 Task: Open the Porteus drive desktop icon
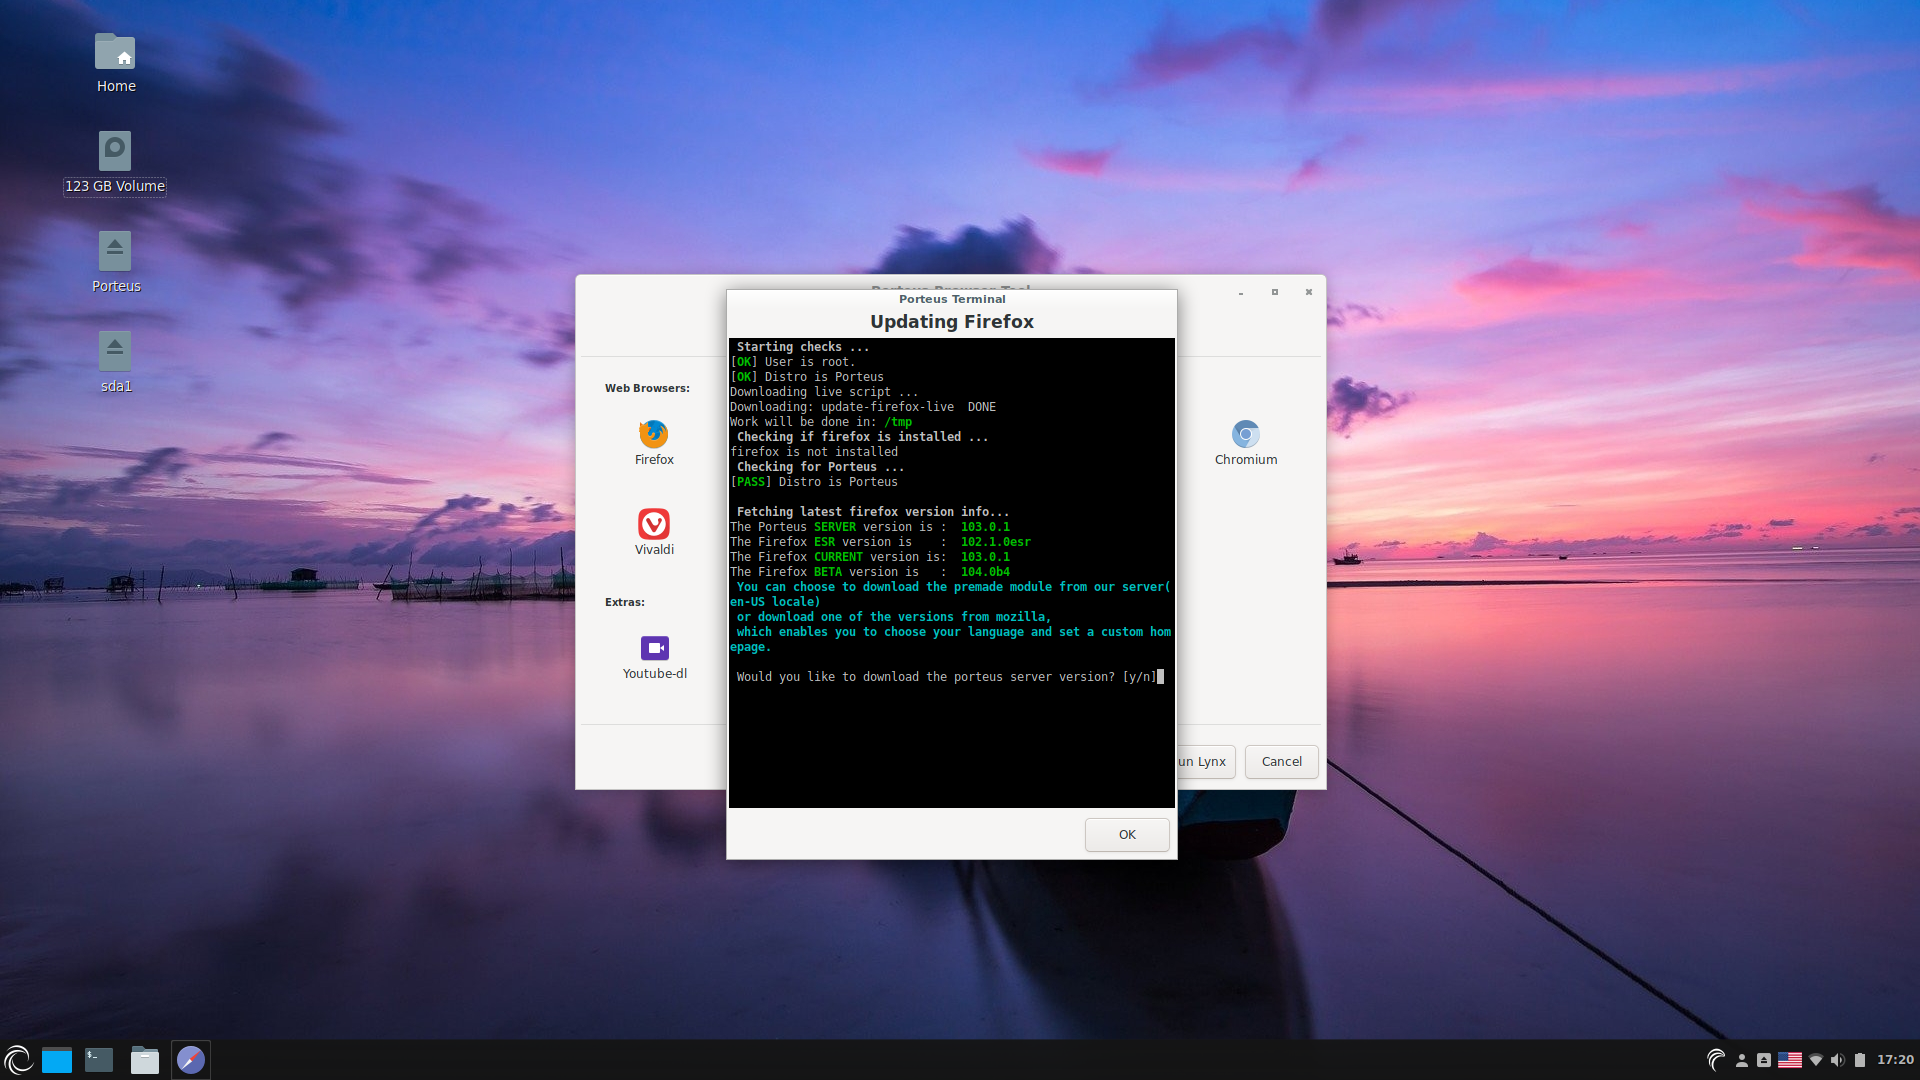(115, 251)
